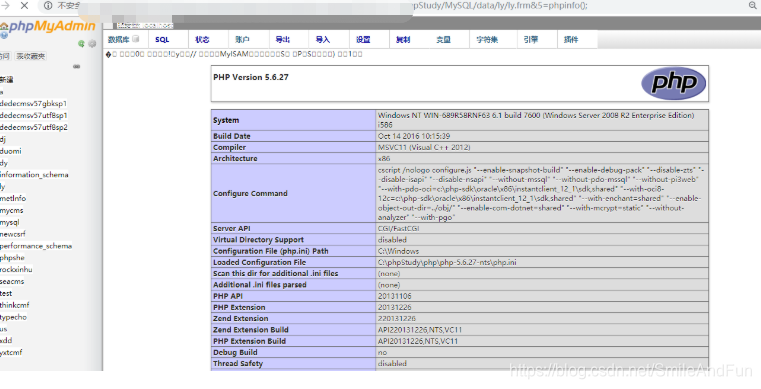Click 新建 in the database tree
The width and height of the screenshot is (761, 389).
[6, 80]
